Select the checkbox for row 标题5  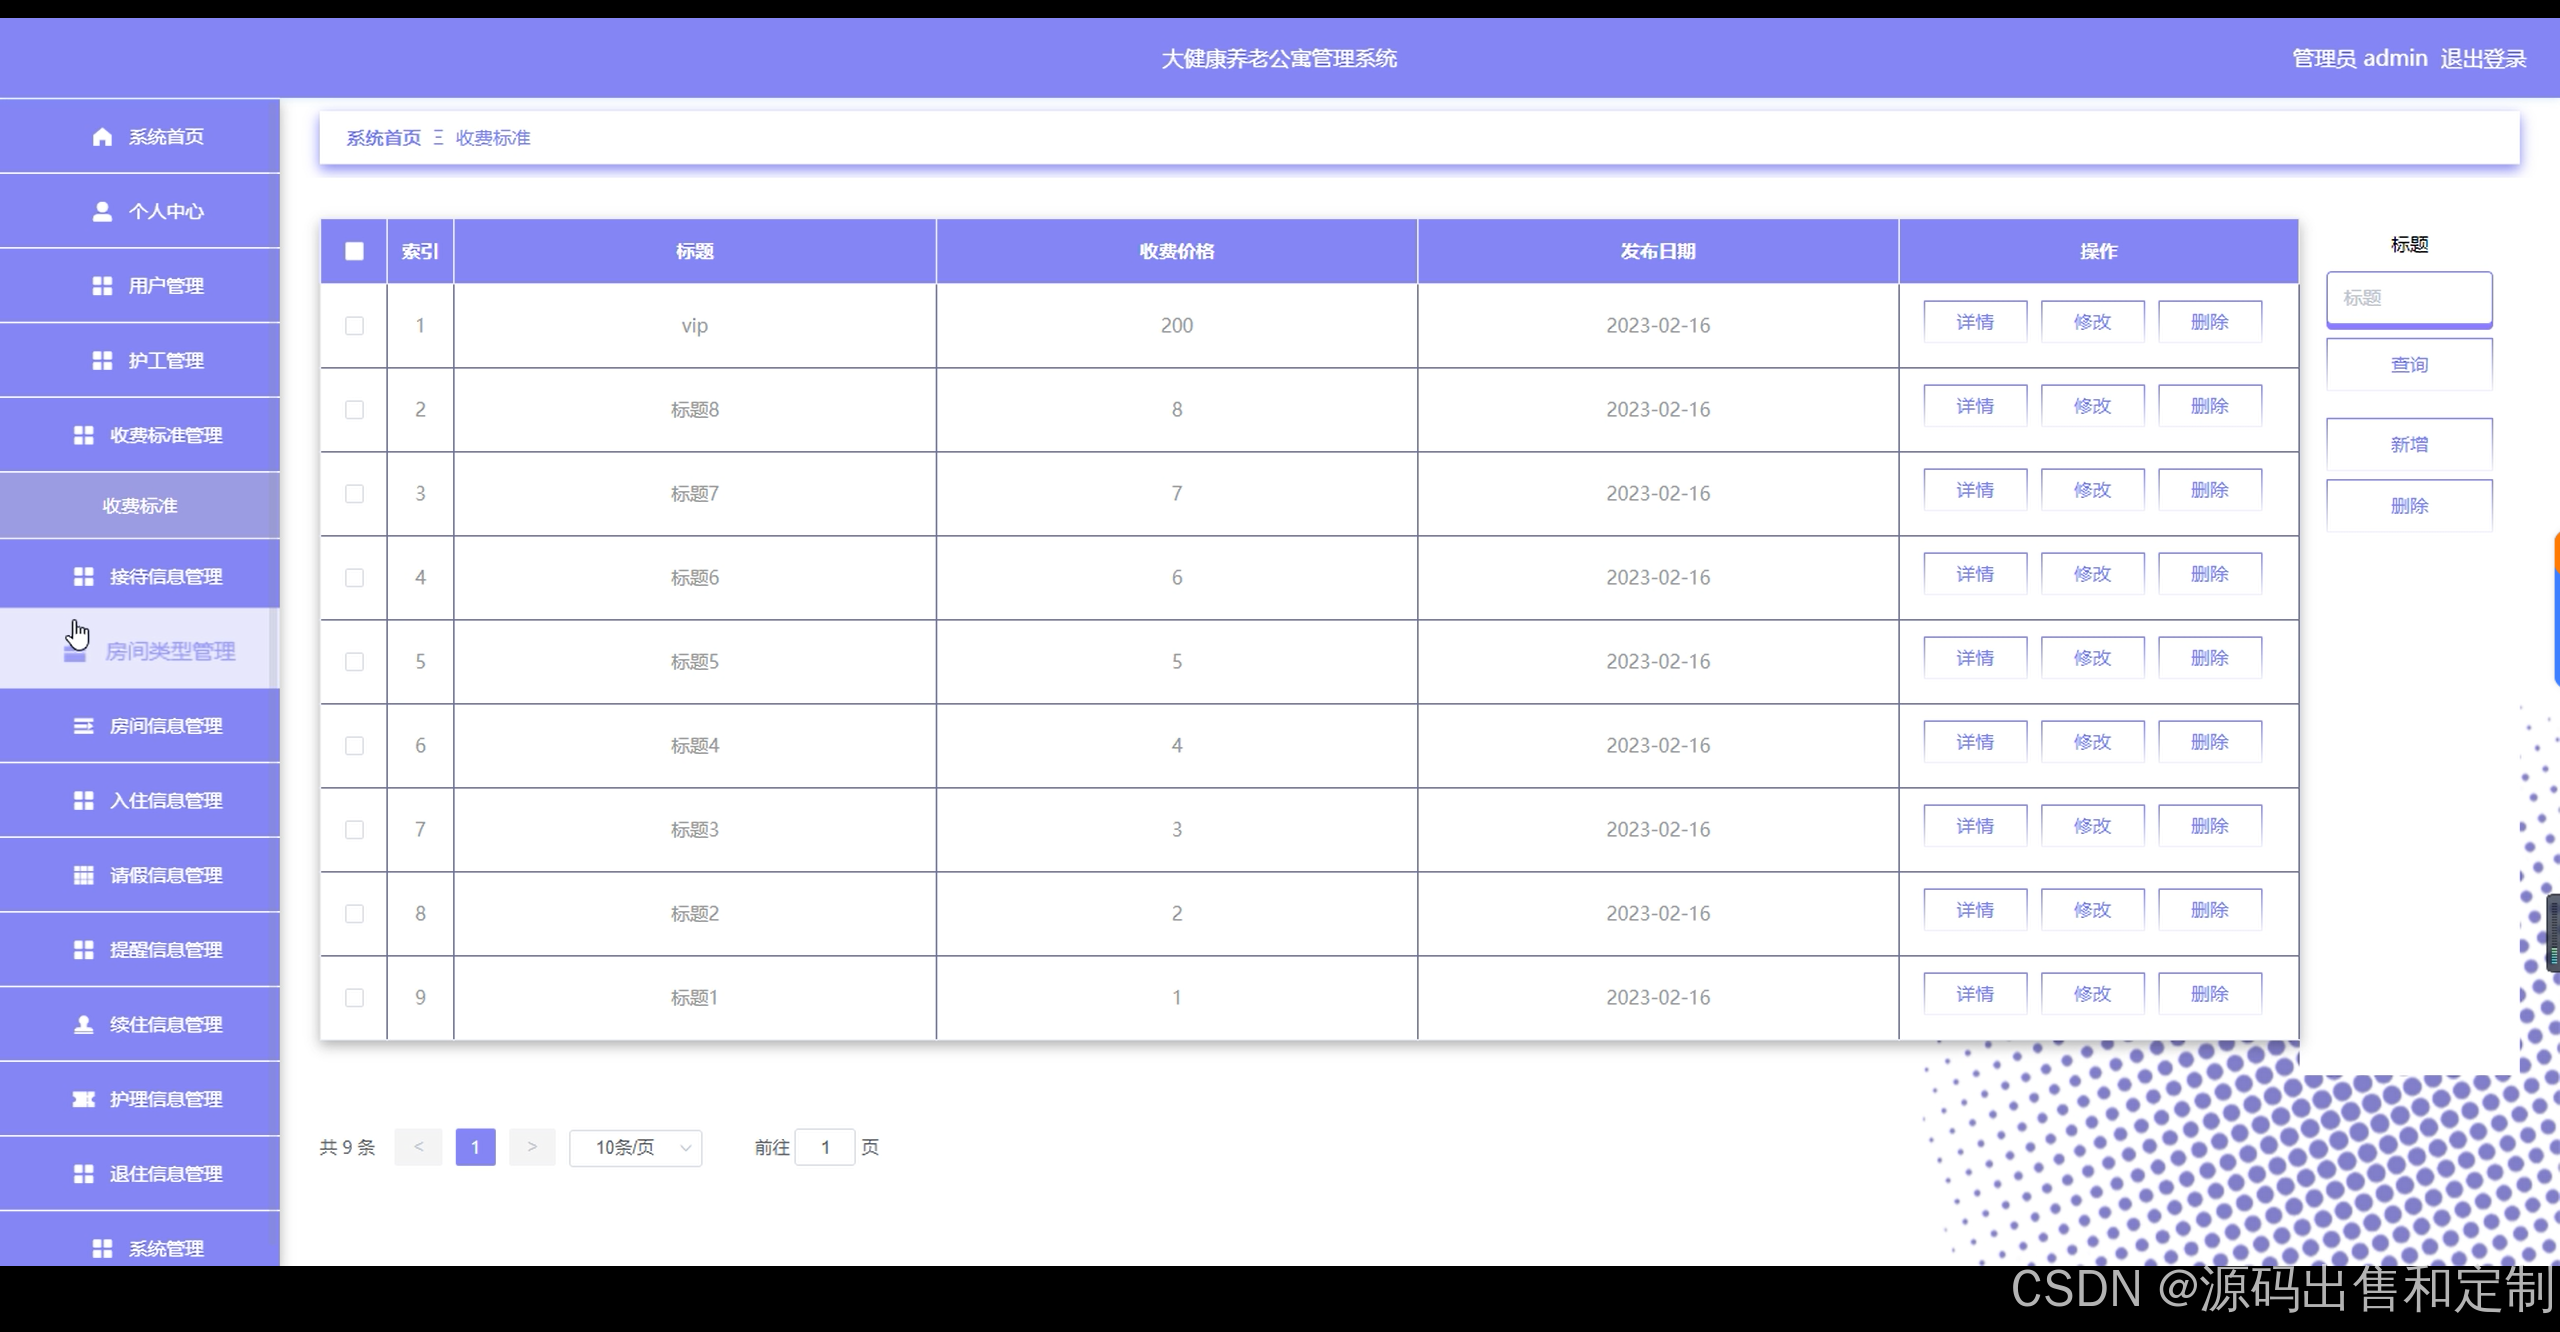354,662
